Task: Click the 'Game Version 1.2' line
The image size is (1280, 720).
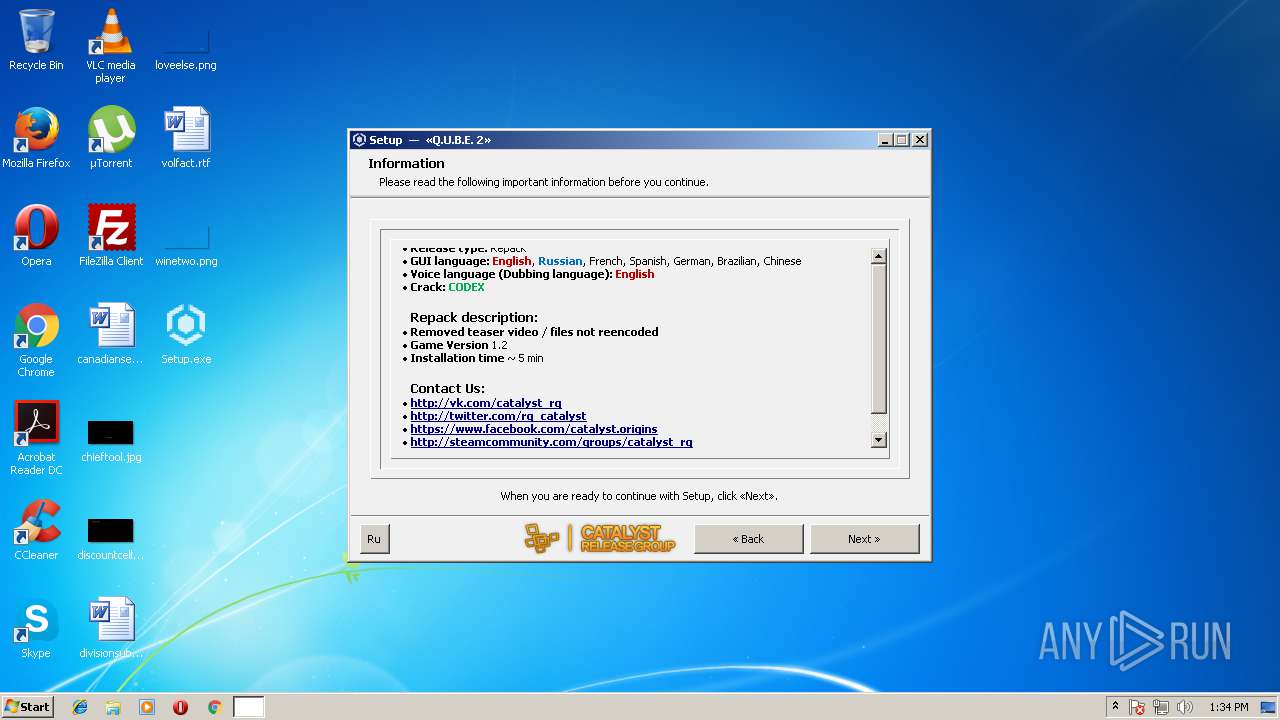Action: 458,345
